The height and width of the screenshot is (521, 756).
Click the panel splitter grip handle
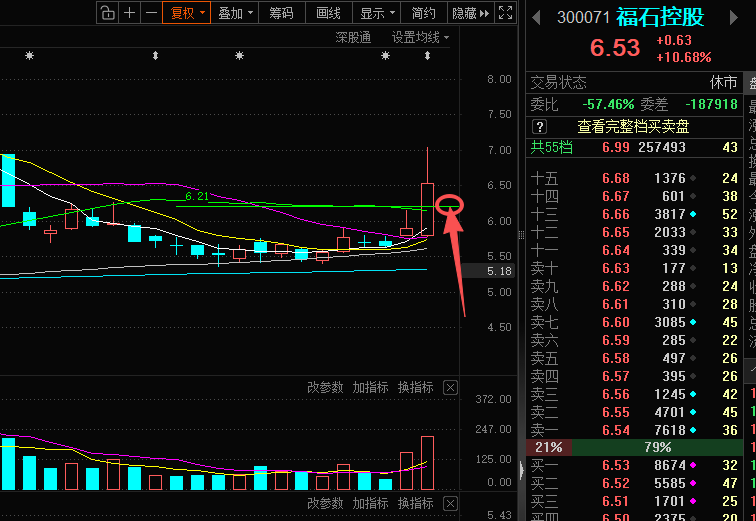[x=521, y=235]
